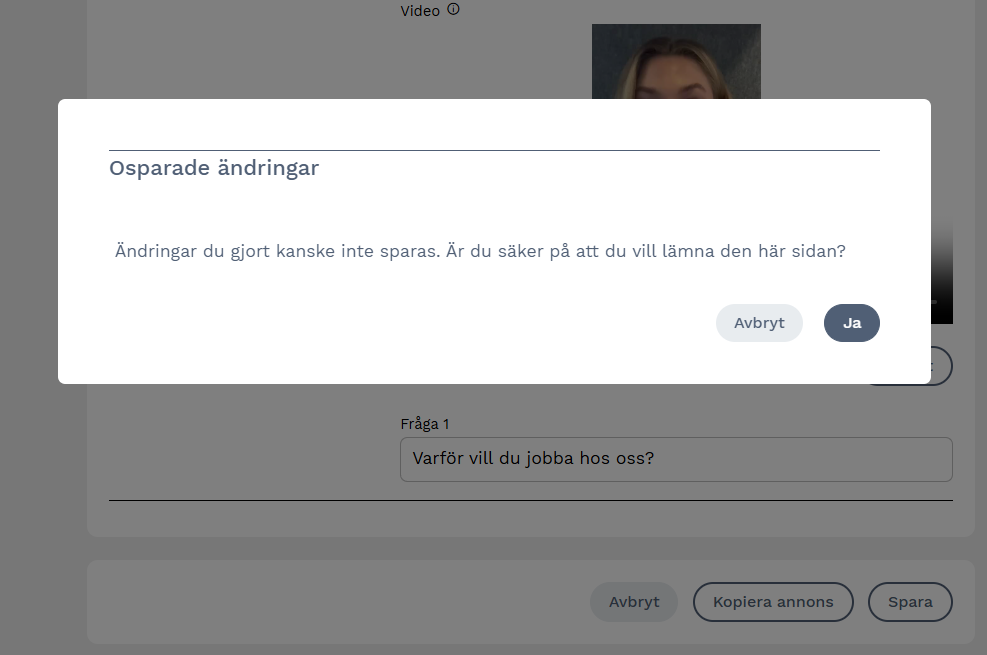Click the partly hidden button behind dialog corner
987x655 pixels.
click(x=941, y=366)
